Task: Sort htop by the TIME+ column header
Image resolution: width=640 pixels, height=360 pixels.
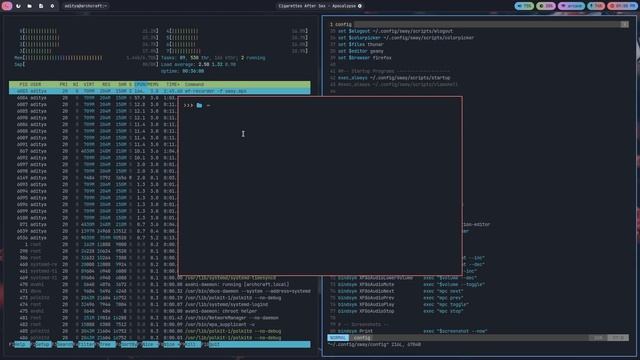Action: [173, 84]
